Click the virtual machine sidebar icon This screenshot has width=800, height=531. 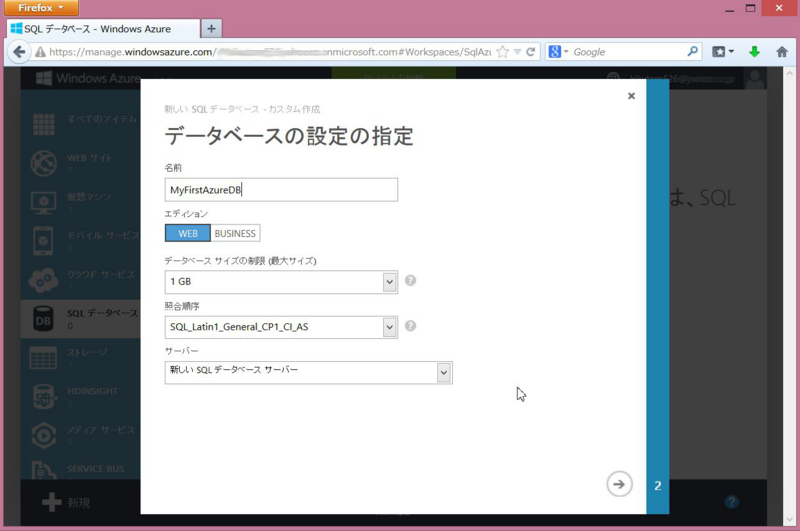point(43,203)
